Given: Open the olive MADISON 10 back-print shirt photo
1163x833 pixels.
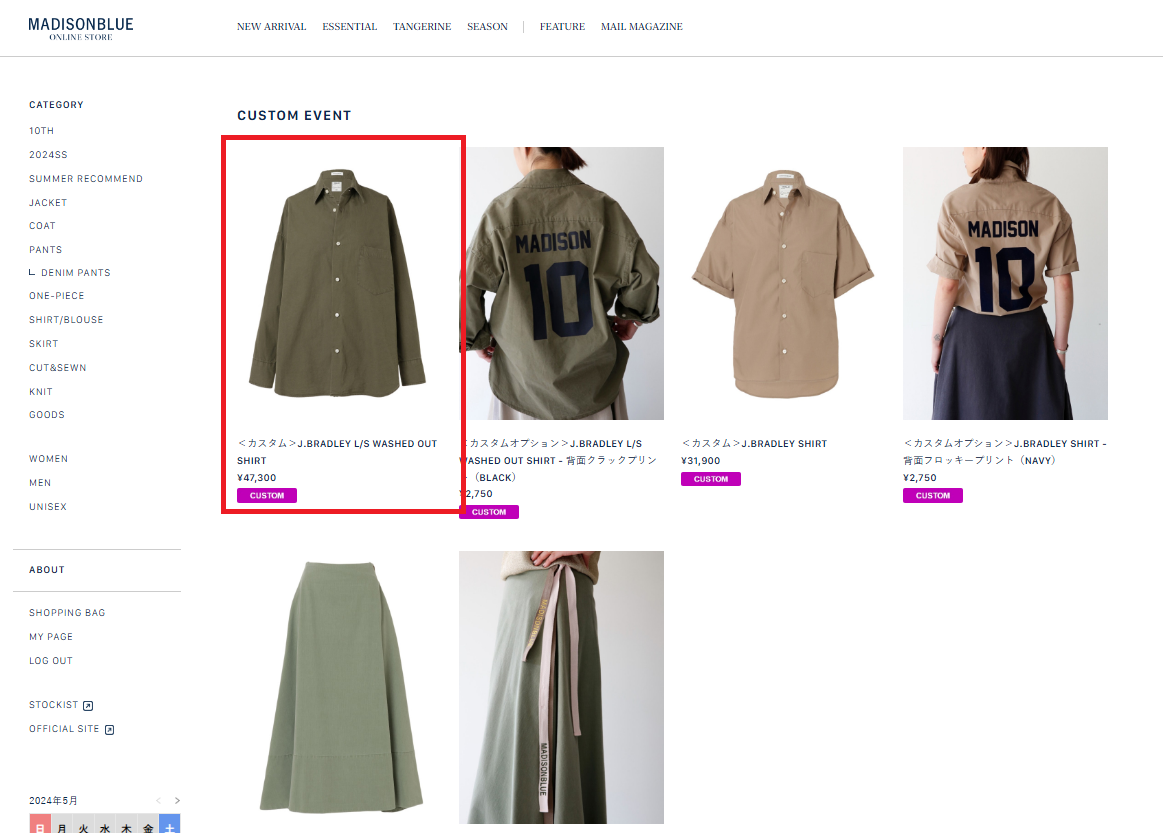Looking at the screenshot, I should pos(561,283).
